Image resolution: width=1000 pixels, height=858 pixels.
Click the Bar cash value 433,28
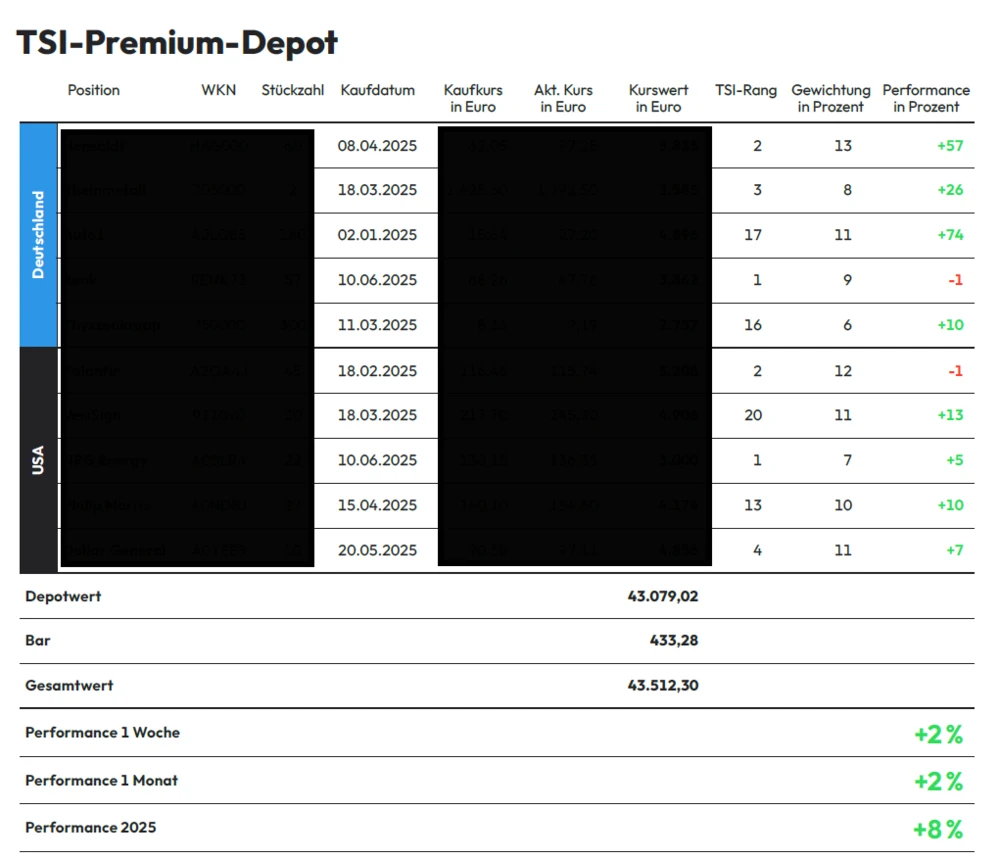pyautogui.click(x=671, y=640)
